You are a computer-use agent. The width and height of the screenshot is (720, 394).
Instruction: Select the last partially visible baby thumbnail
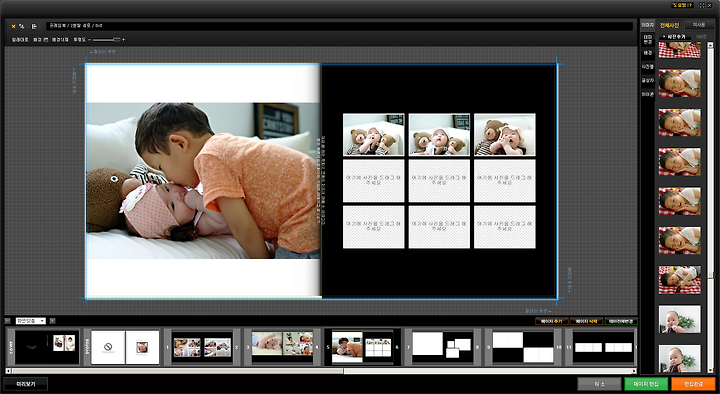coord(680,359)
